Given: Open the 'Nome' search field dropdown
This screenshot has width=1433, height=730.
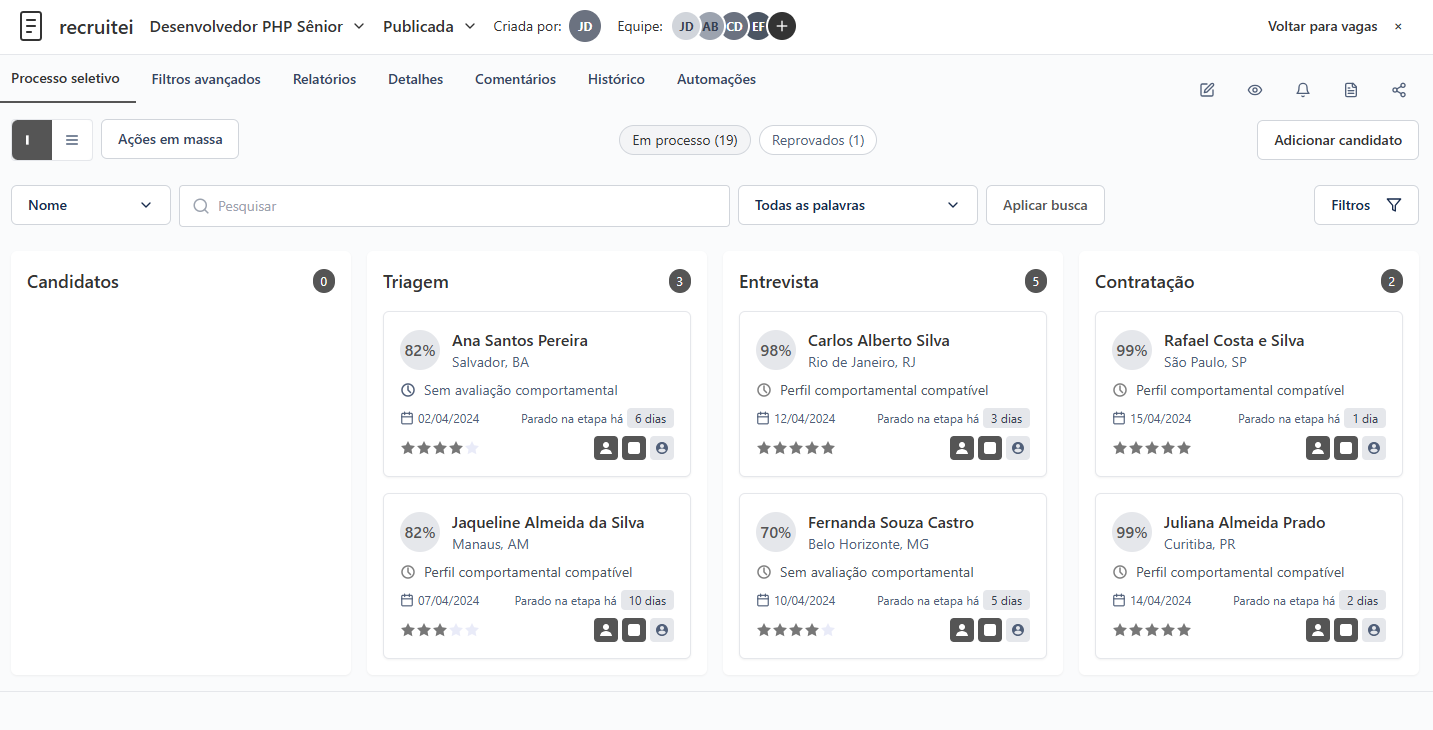Looking at the screenshot, I should pyautogui.click(x=90, y=204).
